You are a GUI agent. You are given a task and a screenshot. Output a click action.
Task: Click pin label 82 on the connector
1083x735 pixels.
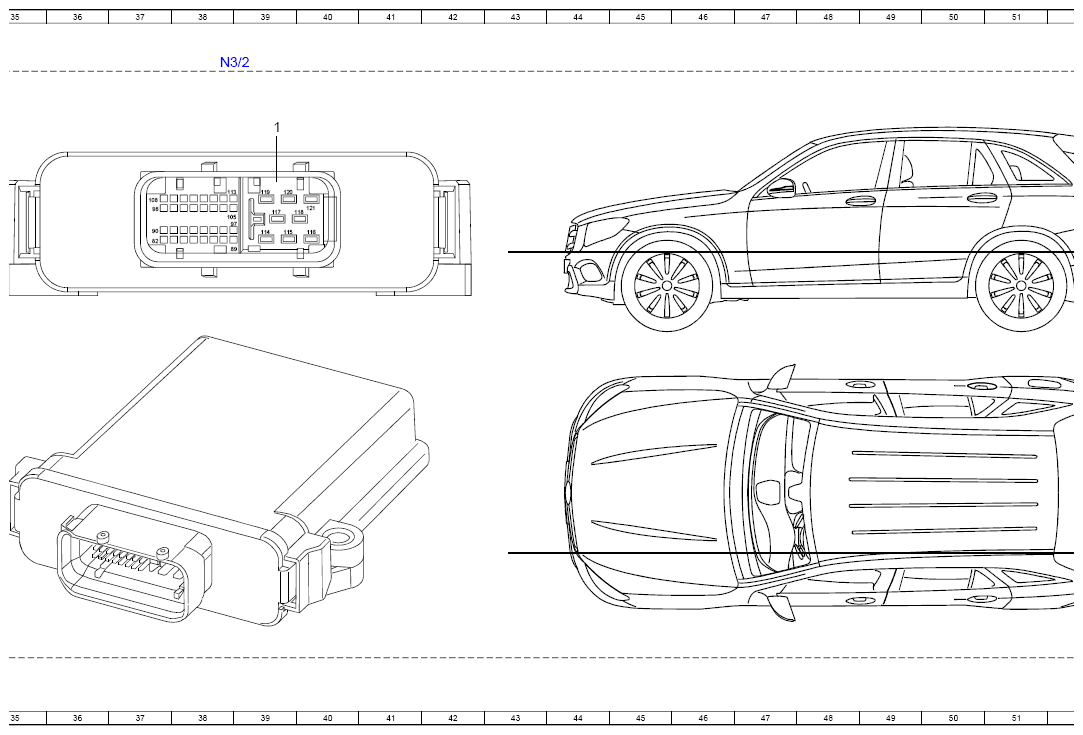[x=155, y=240]
